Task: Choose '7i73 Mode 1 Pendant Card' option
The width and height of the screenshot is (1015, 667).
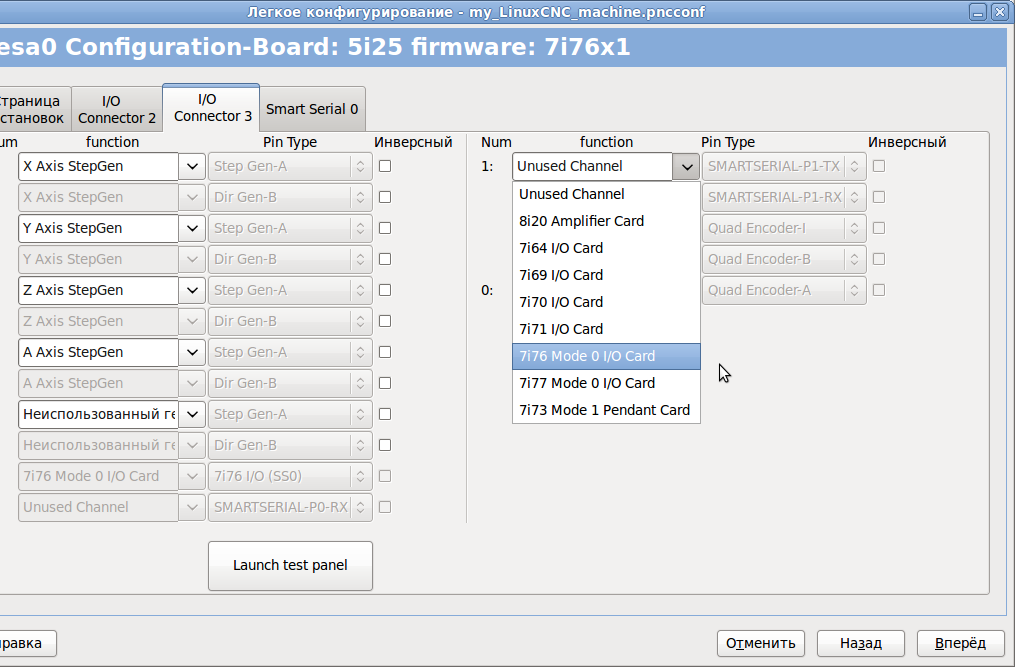Action: click(x=606, y=411)
